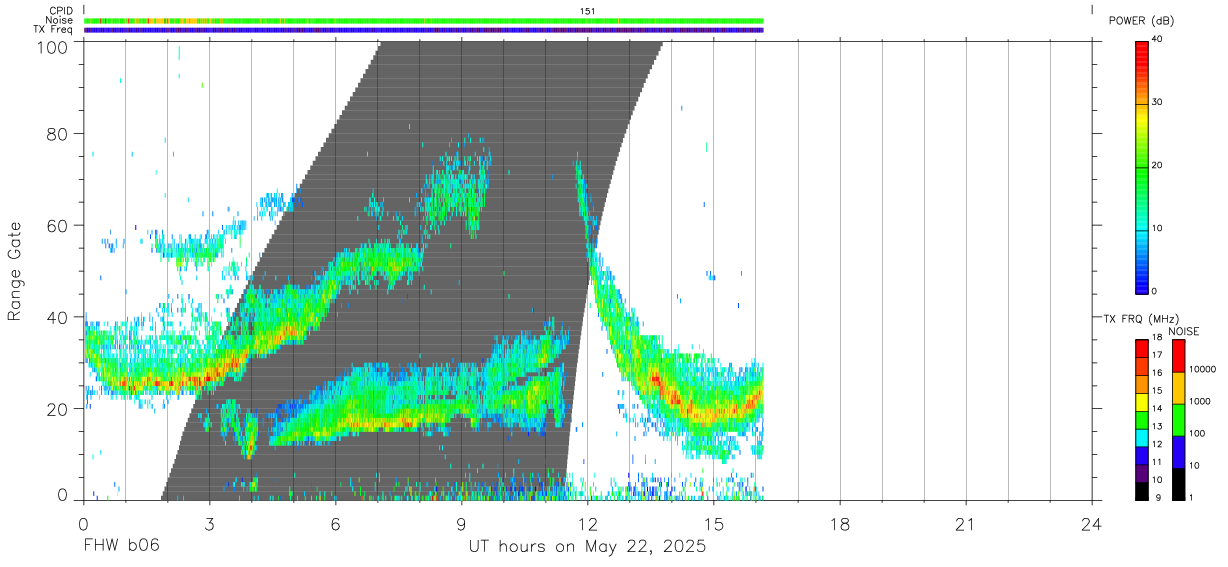Click the '9' hour tick on UT axis
This screenshot has width=1228, height=567.
pyautogui.click(x=461, y=523)
